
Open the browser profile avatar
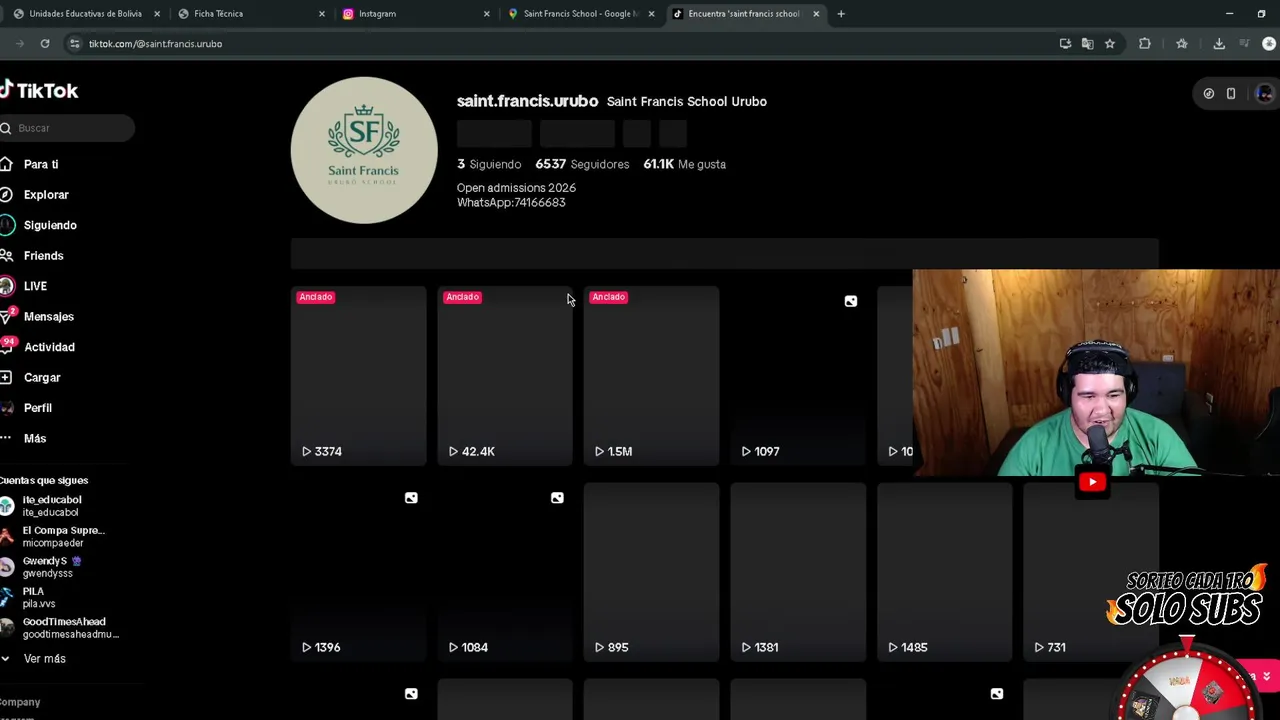pyautogui.click(x=1269, y=44)
